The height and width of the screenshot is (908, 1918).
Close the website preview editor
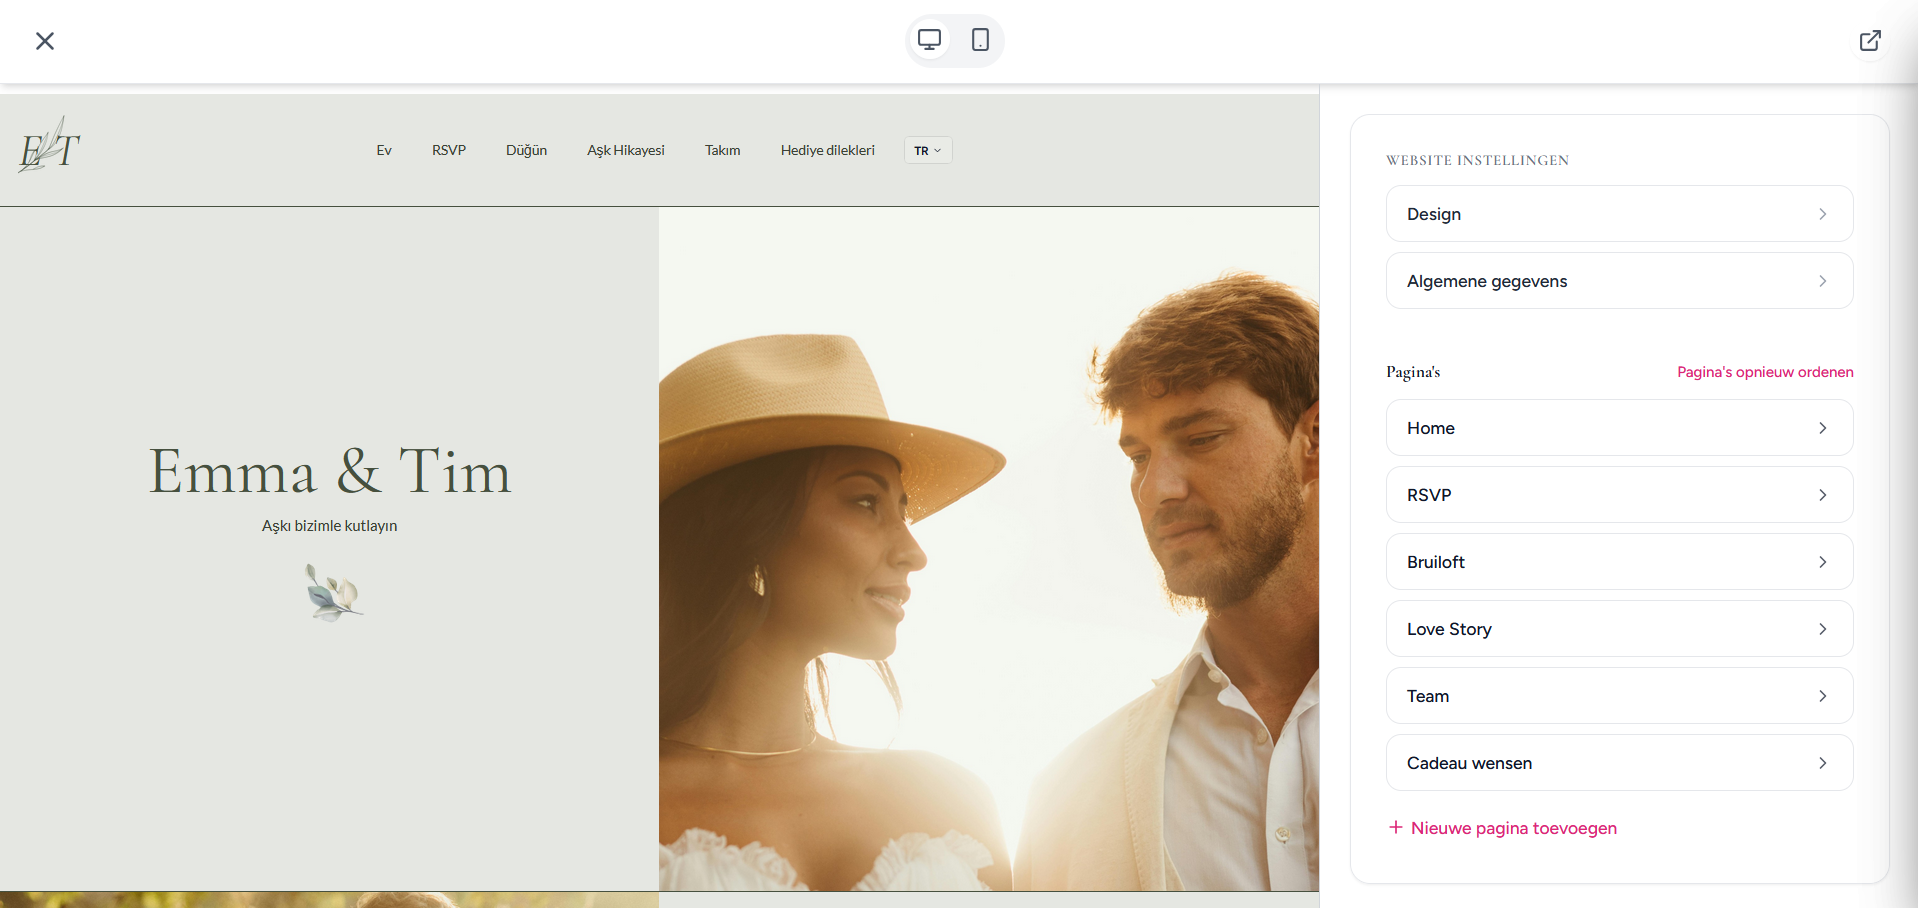pos(45,41)
